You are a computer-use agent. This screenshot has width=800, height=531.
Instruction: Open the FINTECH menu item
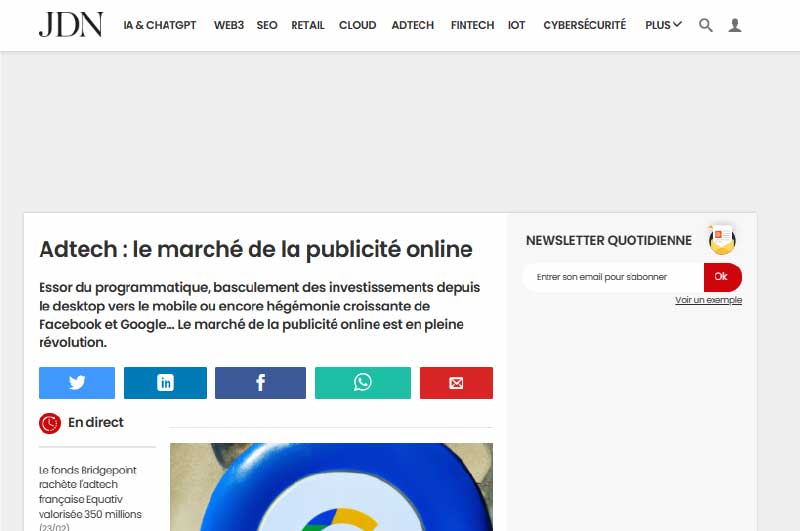tap(472, 25)
